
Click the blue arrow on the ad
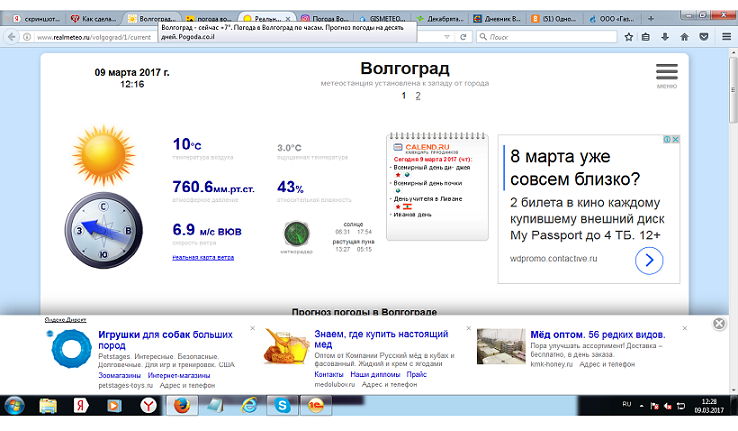coord(649,261)
